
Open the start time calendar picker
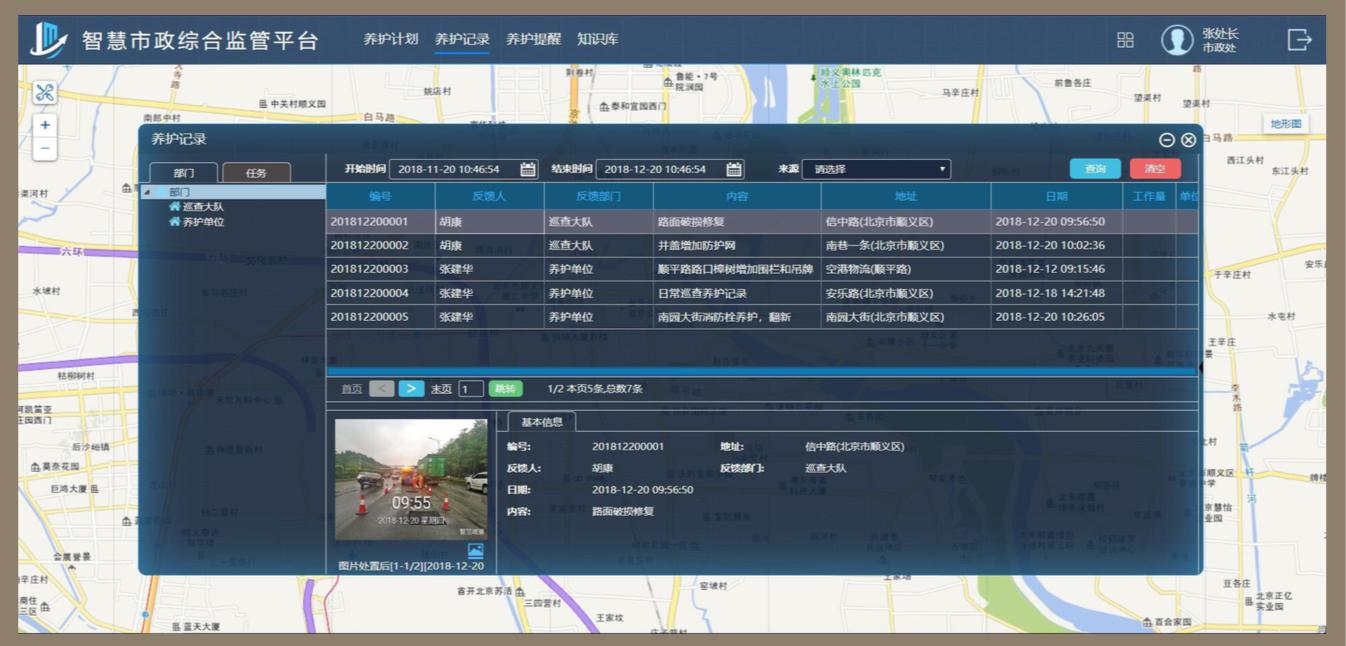coord(528,169)
